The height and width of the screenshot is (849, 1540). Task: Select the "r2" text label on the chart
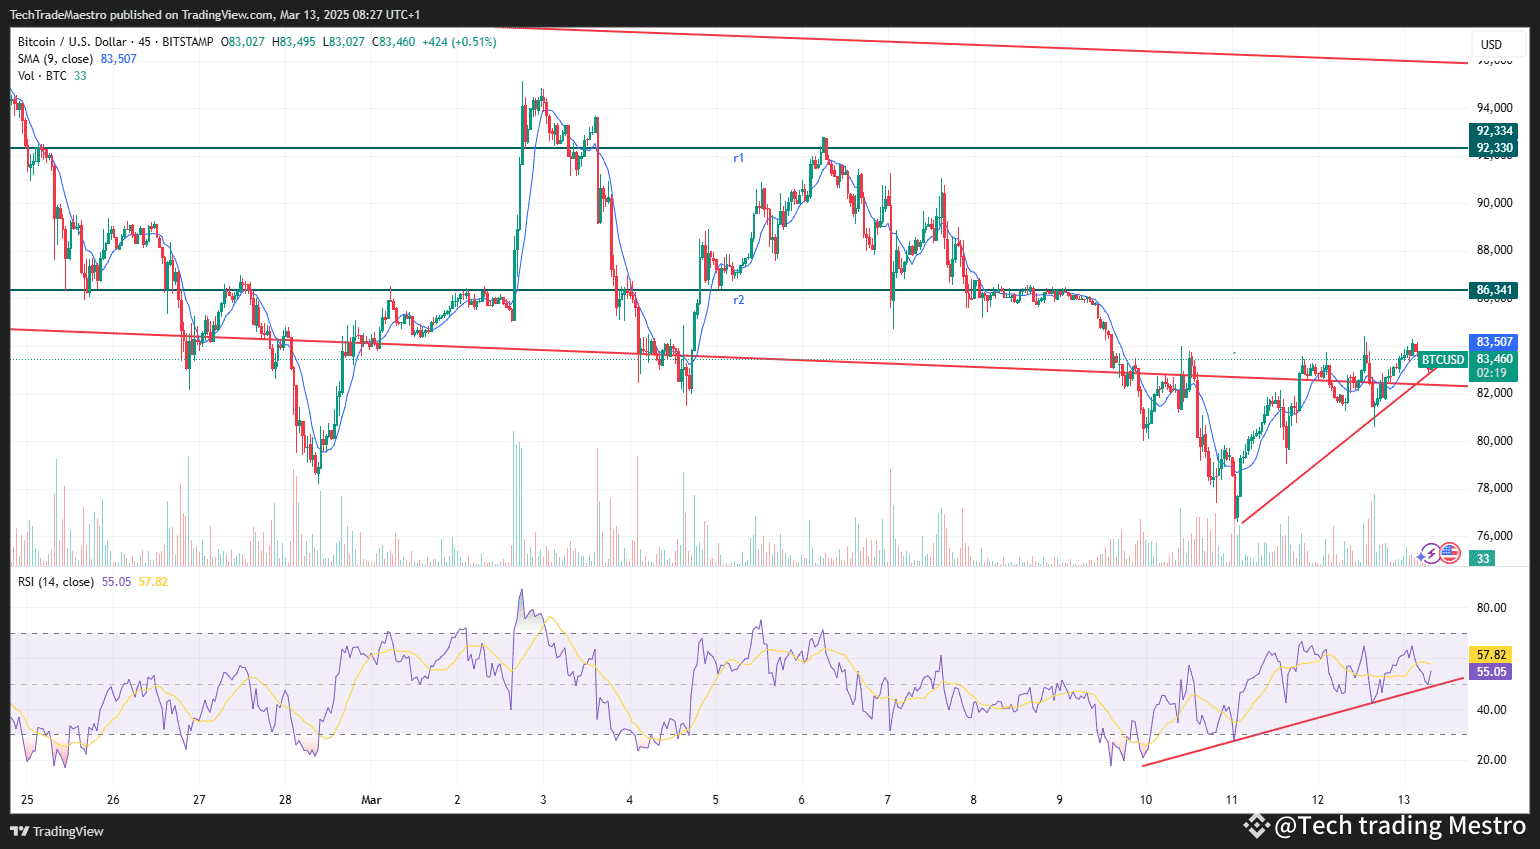(738, 300)
